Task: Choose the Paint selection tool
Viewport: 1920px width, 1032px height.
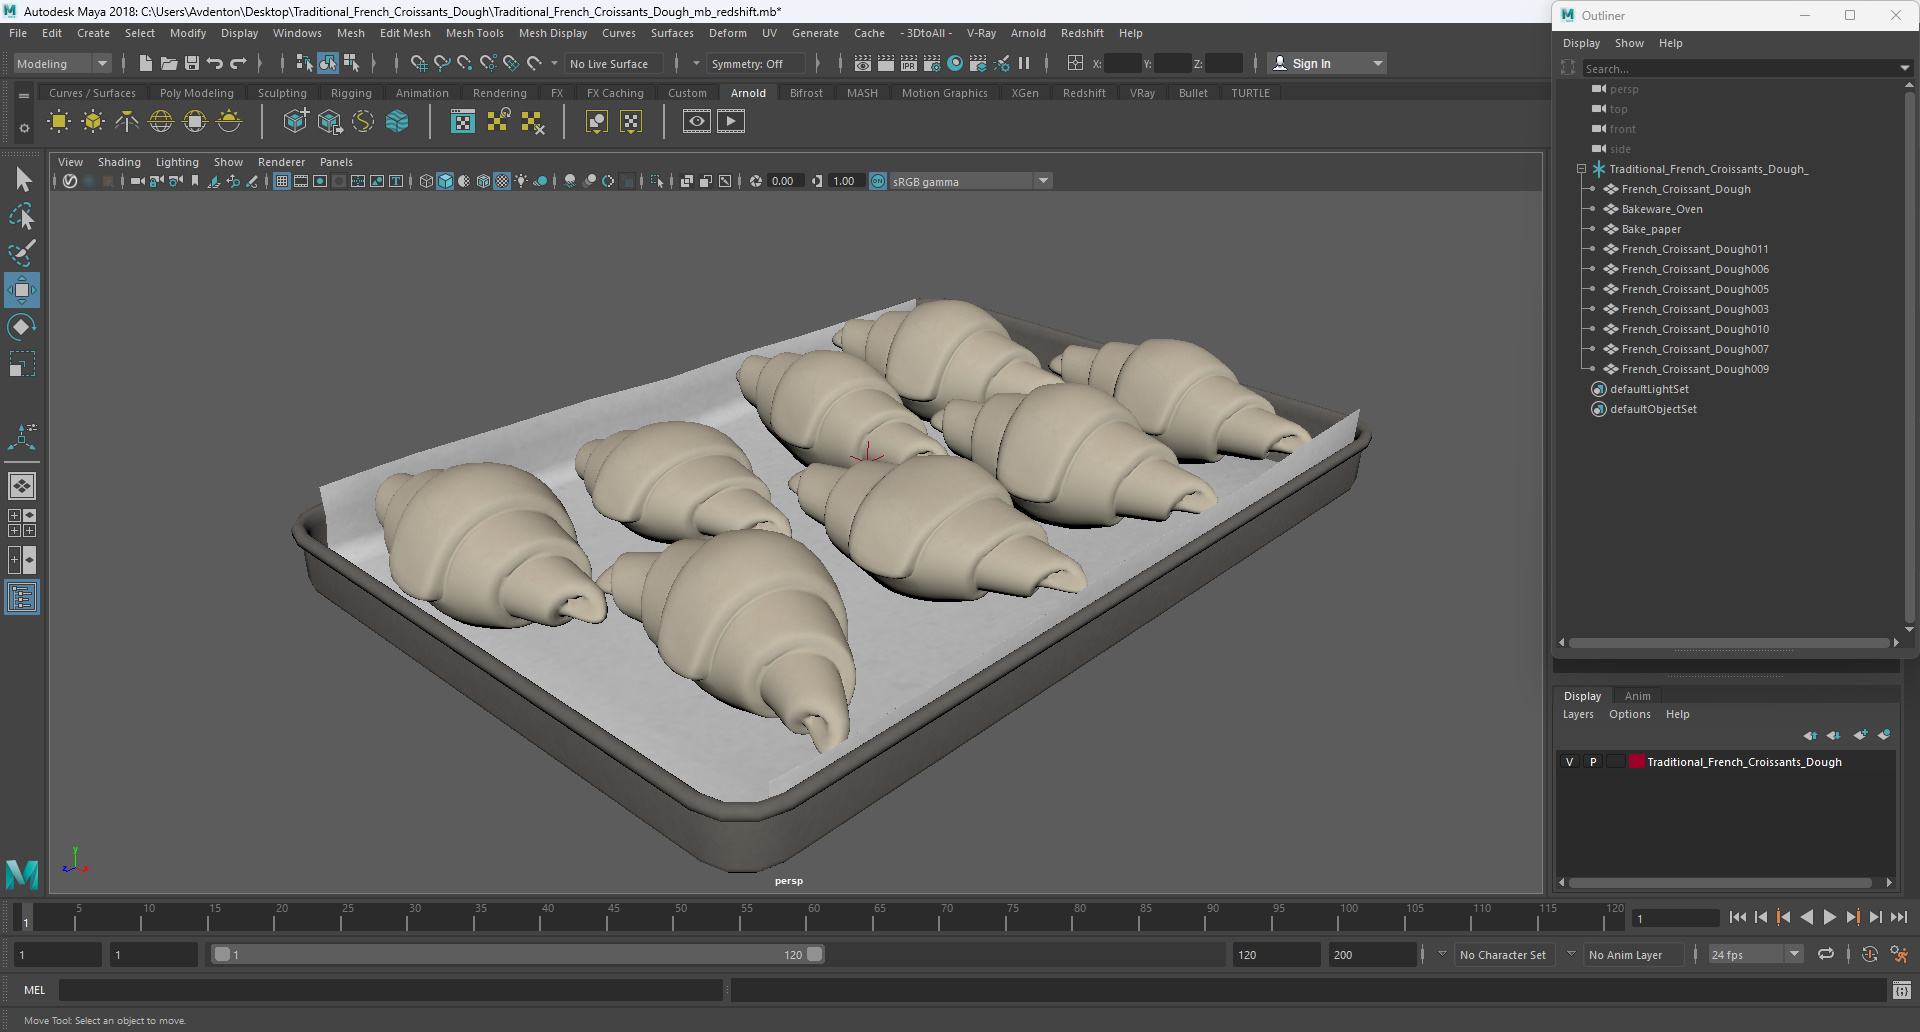Action: point(22,252)
